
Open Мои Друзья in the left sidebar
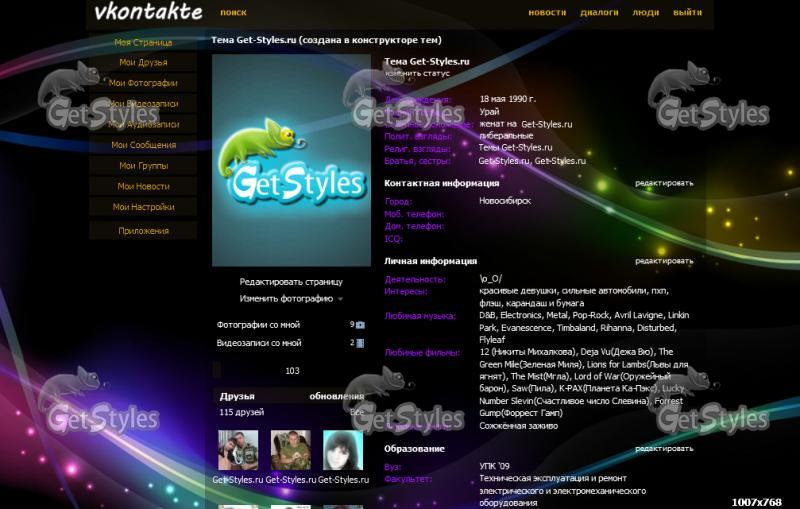coord(143,63)
